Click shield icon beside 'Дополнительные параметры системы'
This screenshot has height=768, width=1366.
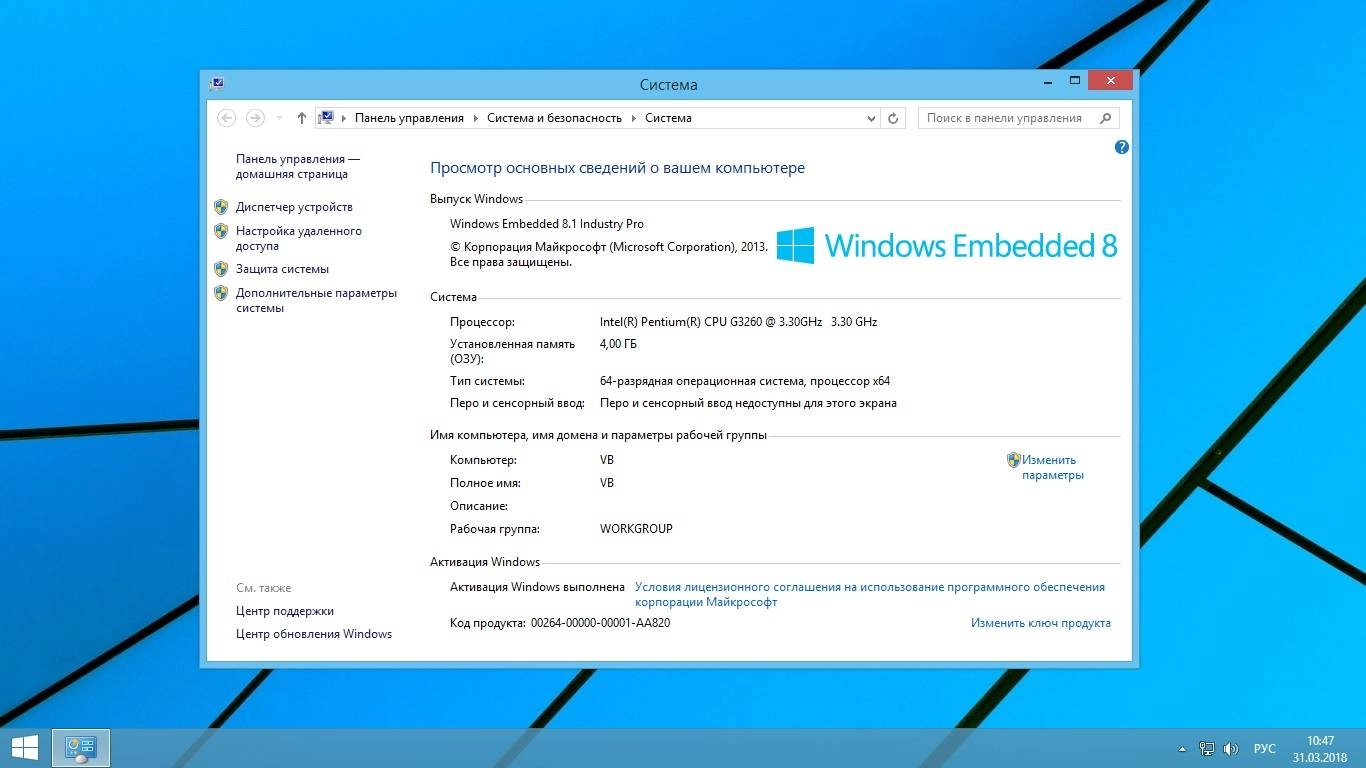[221, 293]
